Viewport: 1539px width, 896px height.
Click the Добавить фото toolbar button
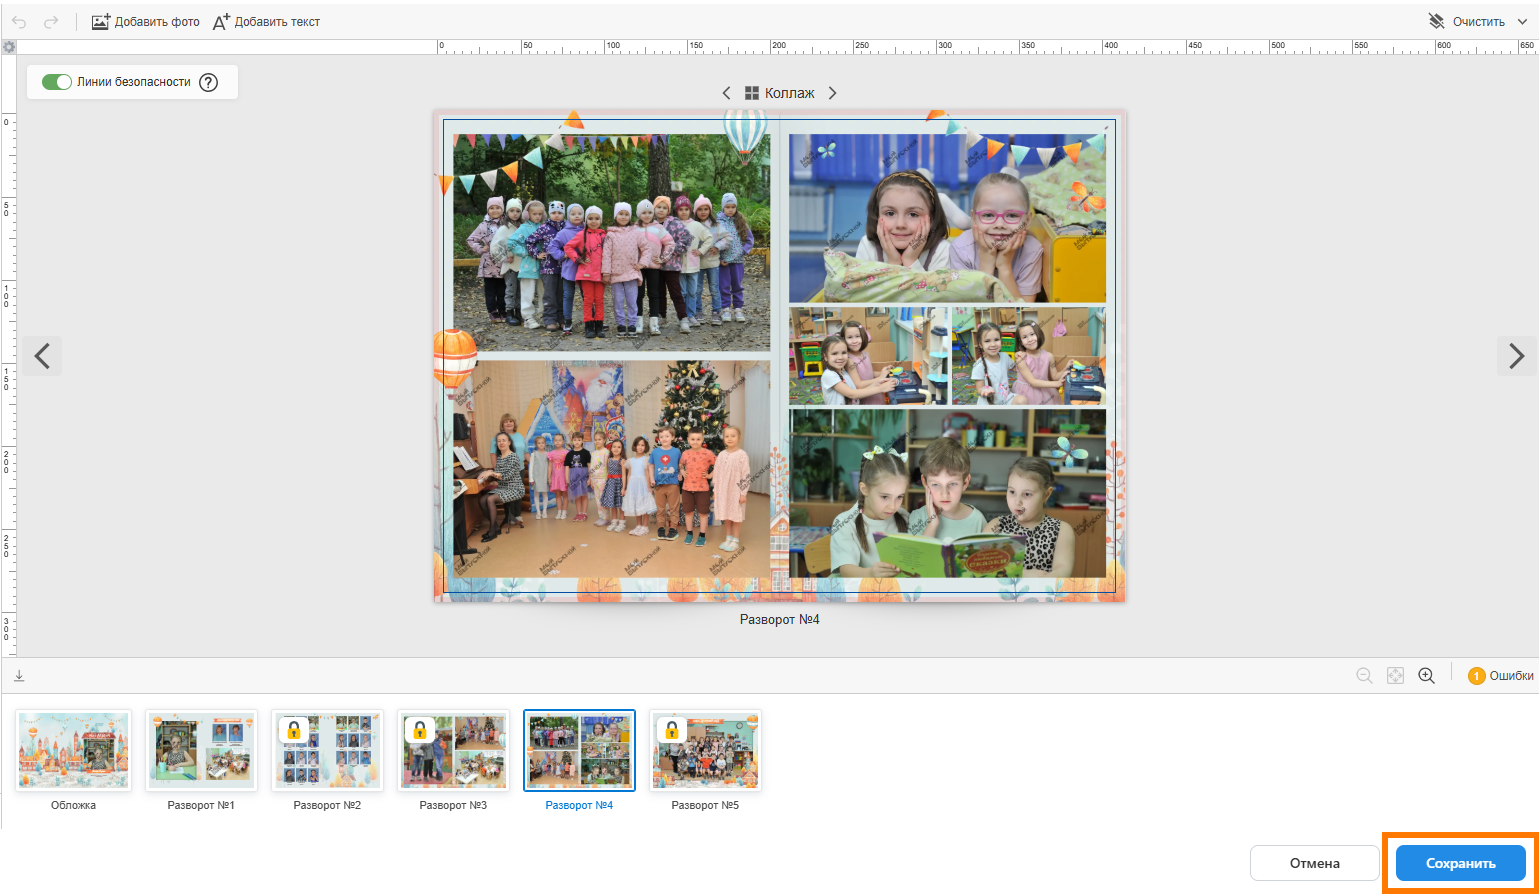(146, 21)
